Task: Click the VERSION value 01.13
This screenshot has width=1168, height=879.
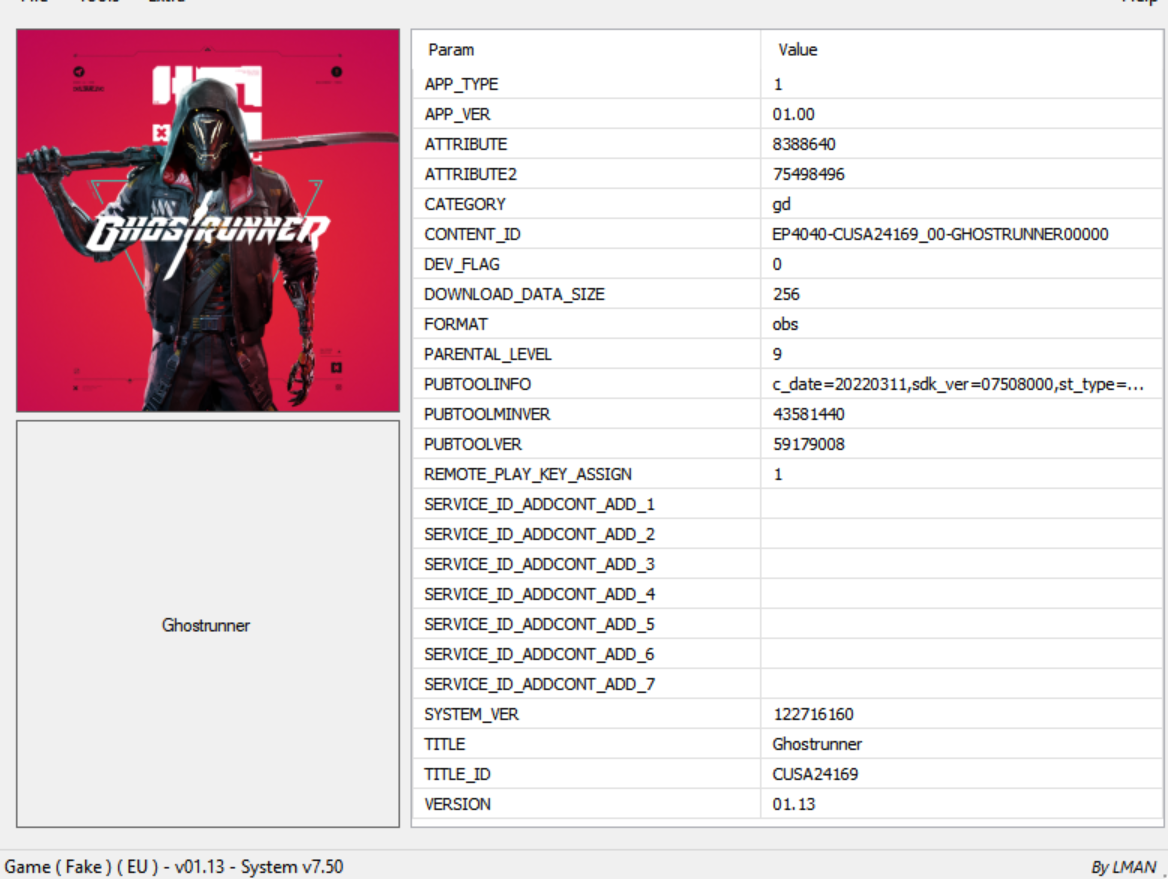Action: (x=793, y=805)
